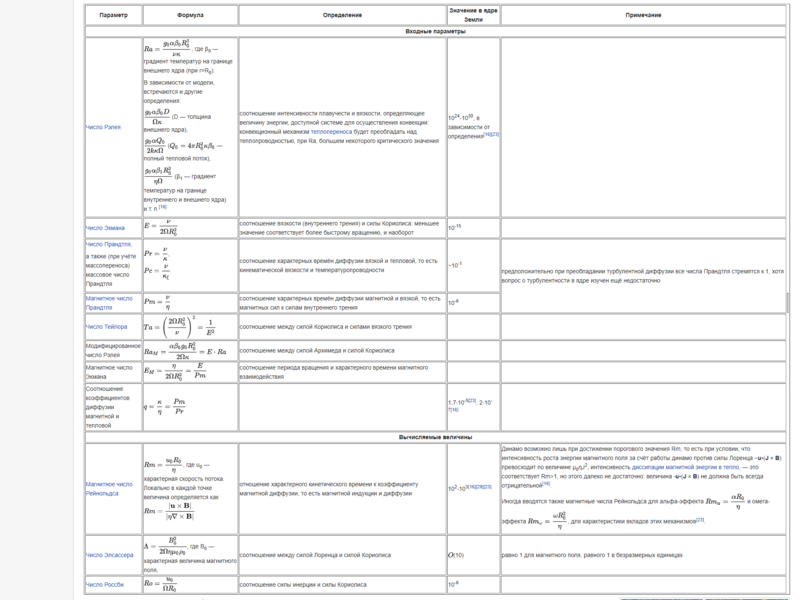Click the Rossby number formula Ro
This screenshot has width=800, height=600.
point(160,584)
